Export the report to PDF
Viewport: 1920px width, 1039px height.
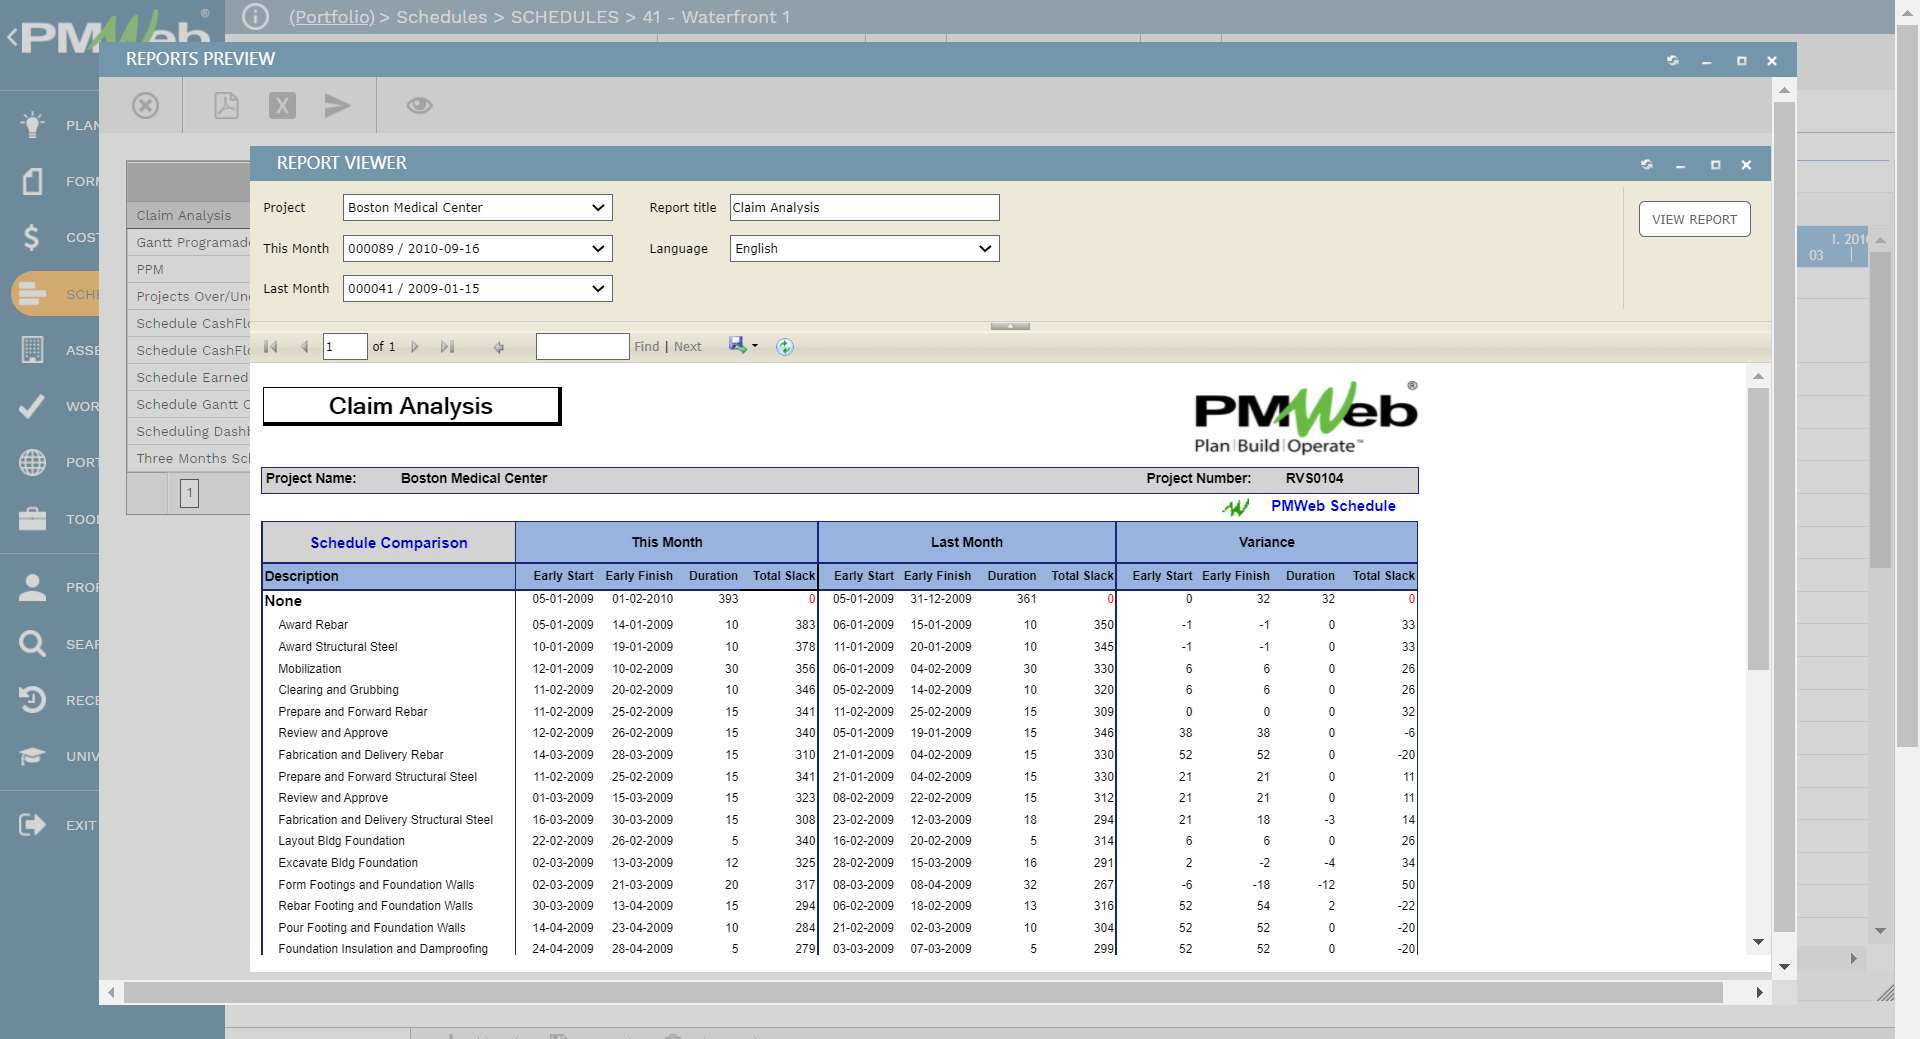click(x=226, y=105)
